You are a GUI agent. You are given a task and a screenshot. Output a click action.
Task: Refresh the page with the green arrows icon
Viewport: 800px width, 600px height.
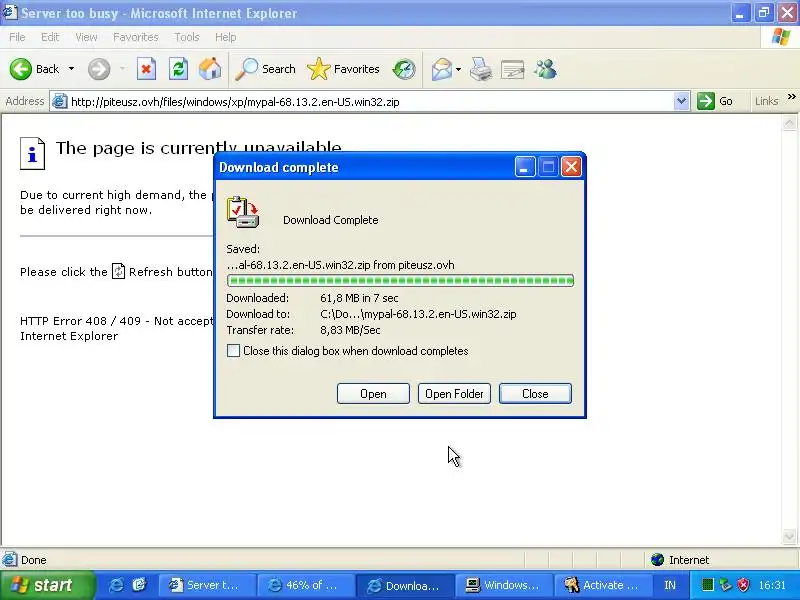178,69
